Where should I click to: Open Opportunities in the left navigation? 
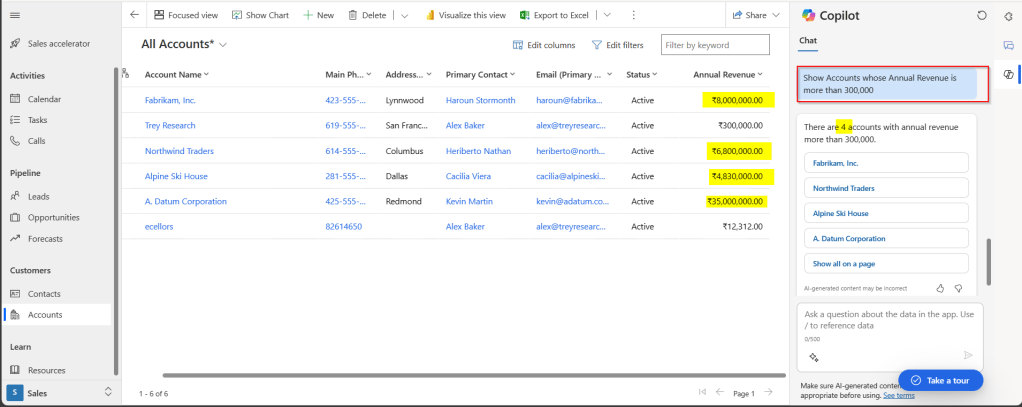(x=52, y=217)
